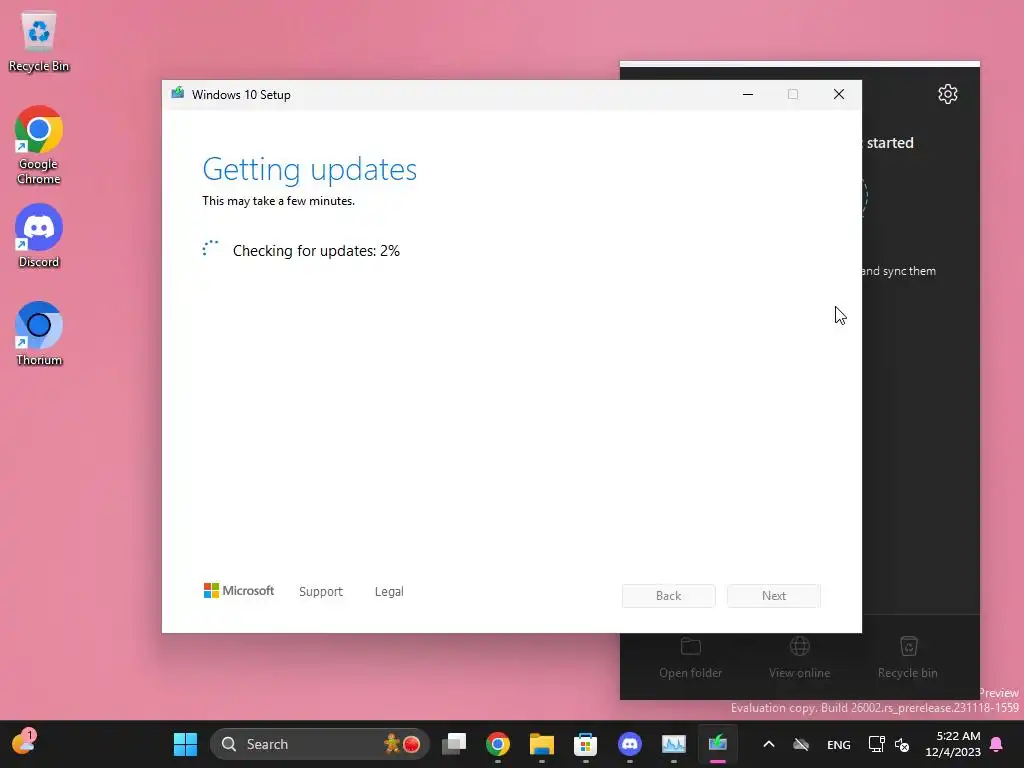Image resolution: width=1024 pixels, height=768 pixels.
Task: Open Chrome from the taskbar
Action: 498,744
